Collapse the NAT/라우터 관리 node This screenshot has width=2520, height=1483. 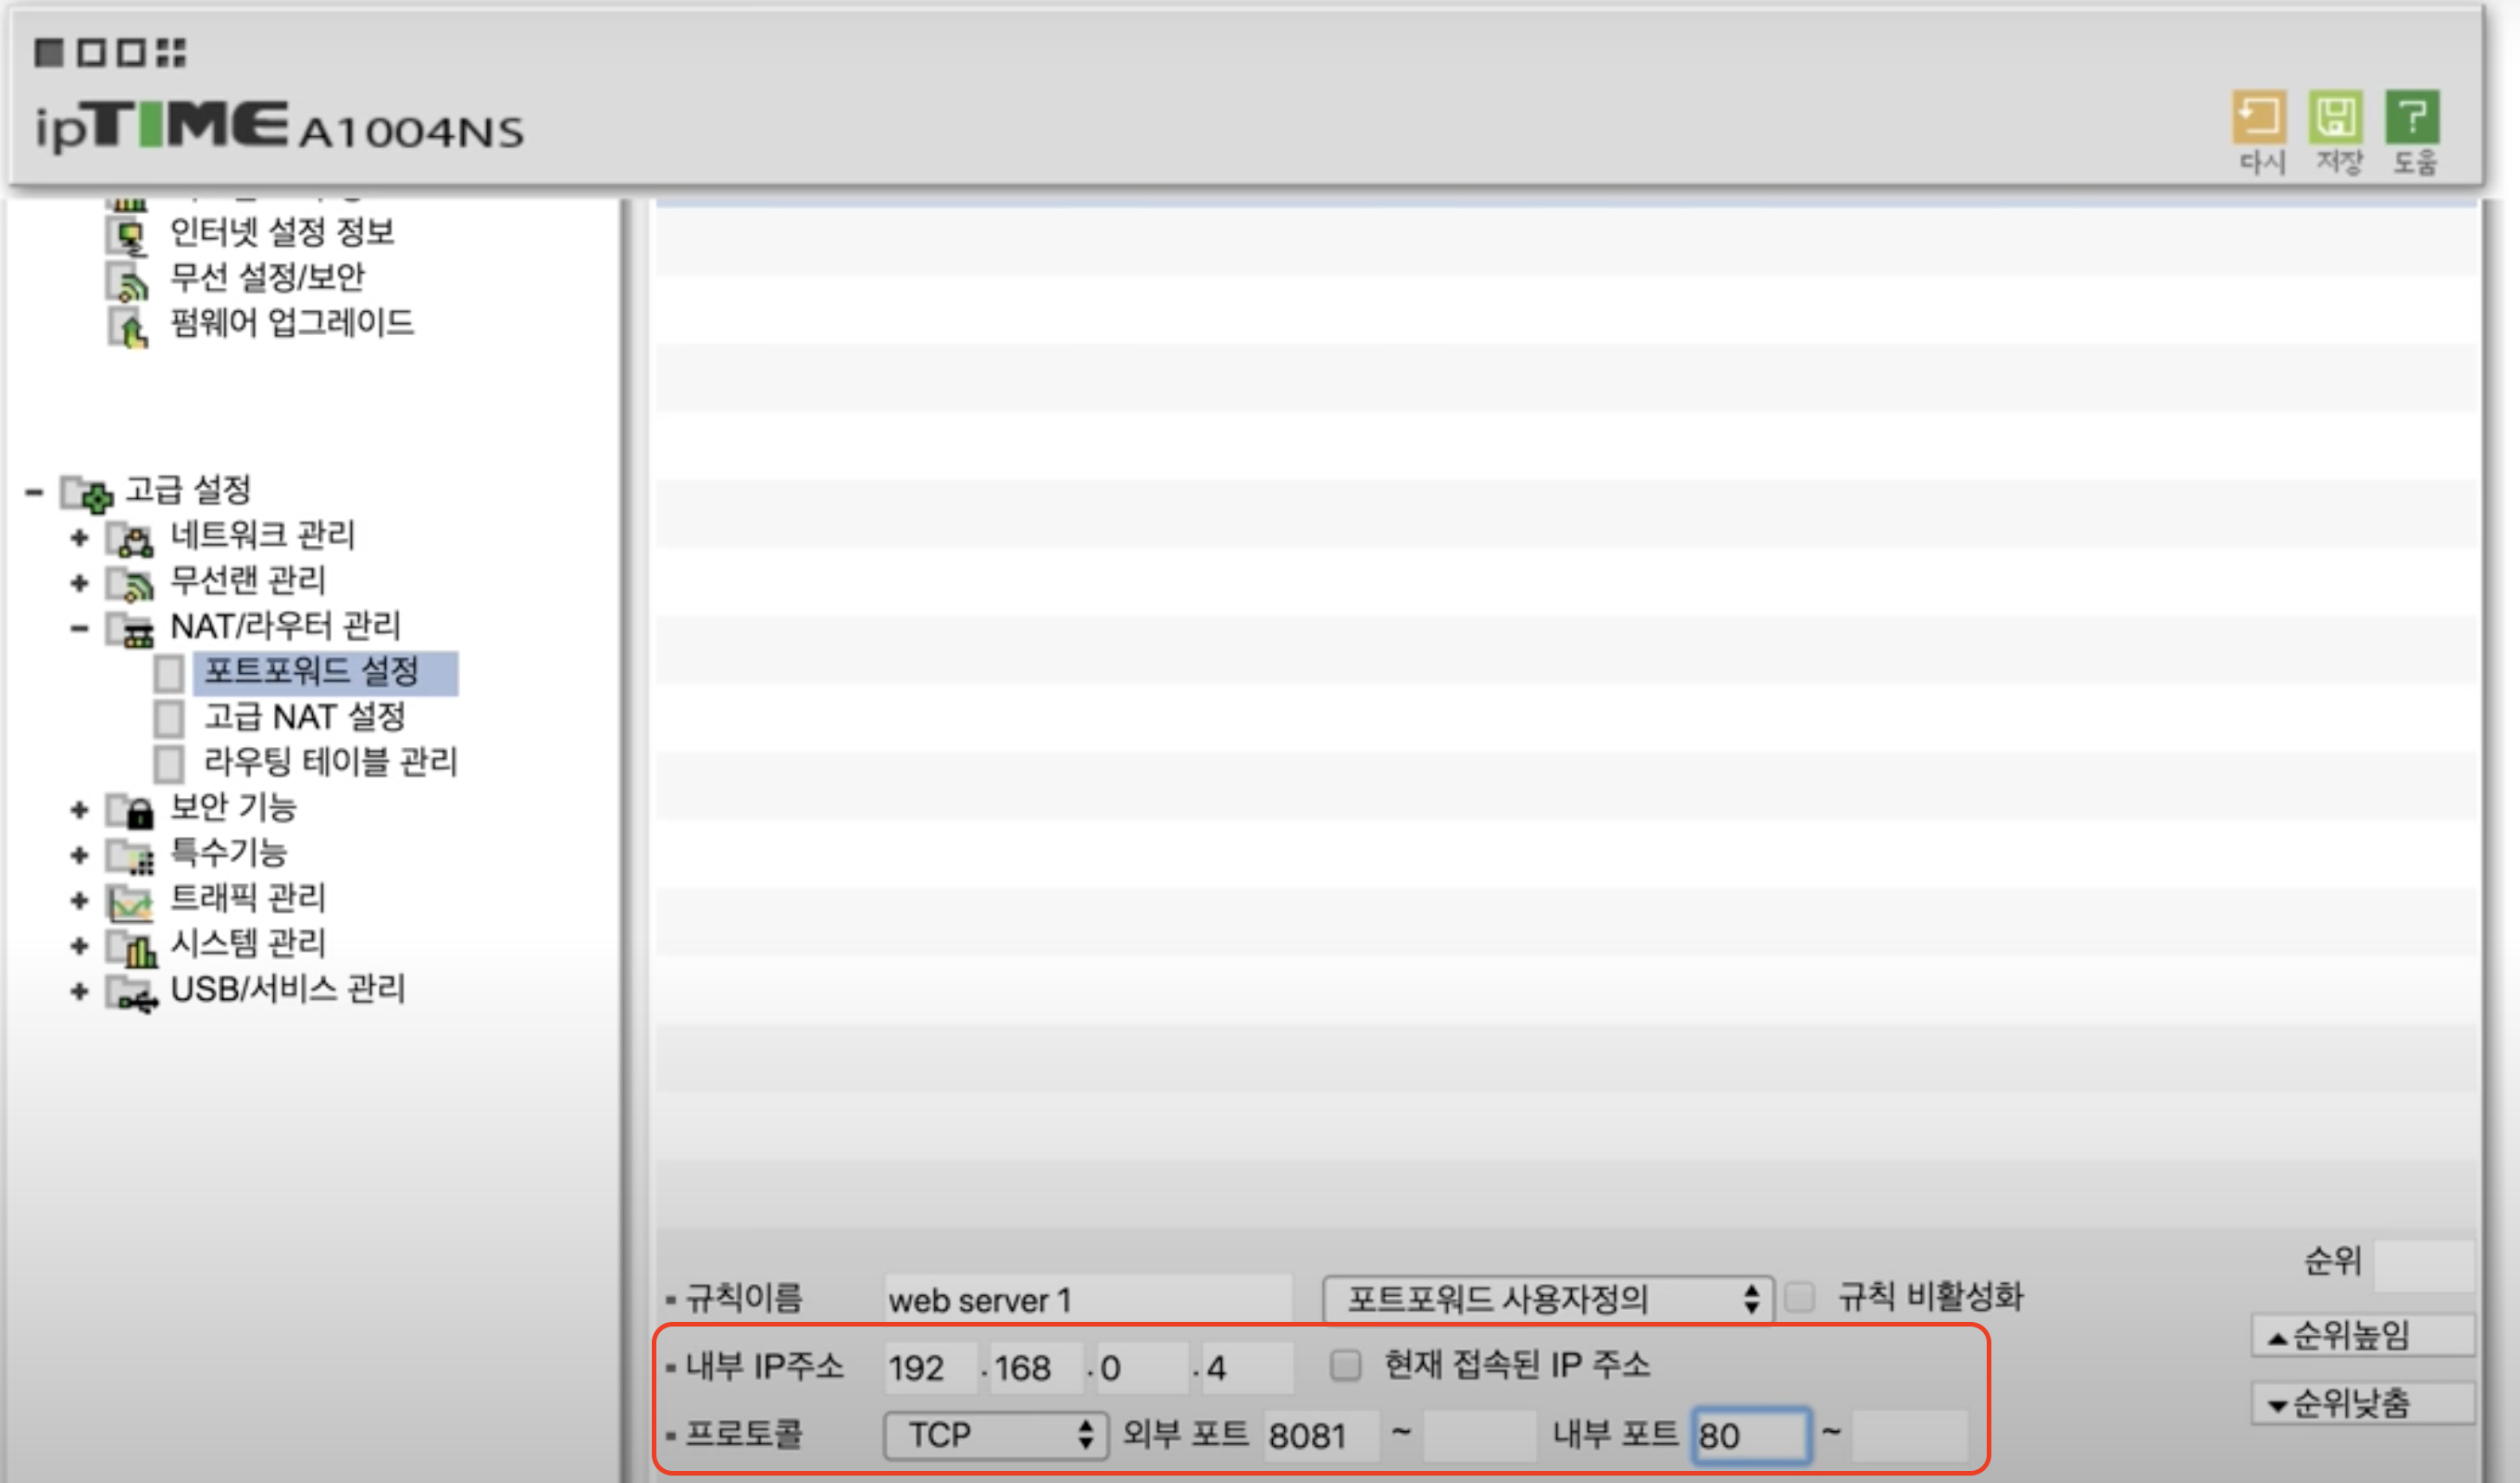pos(79,628)
